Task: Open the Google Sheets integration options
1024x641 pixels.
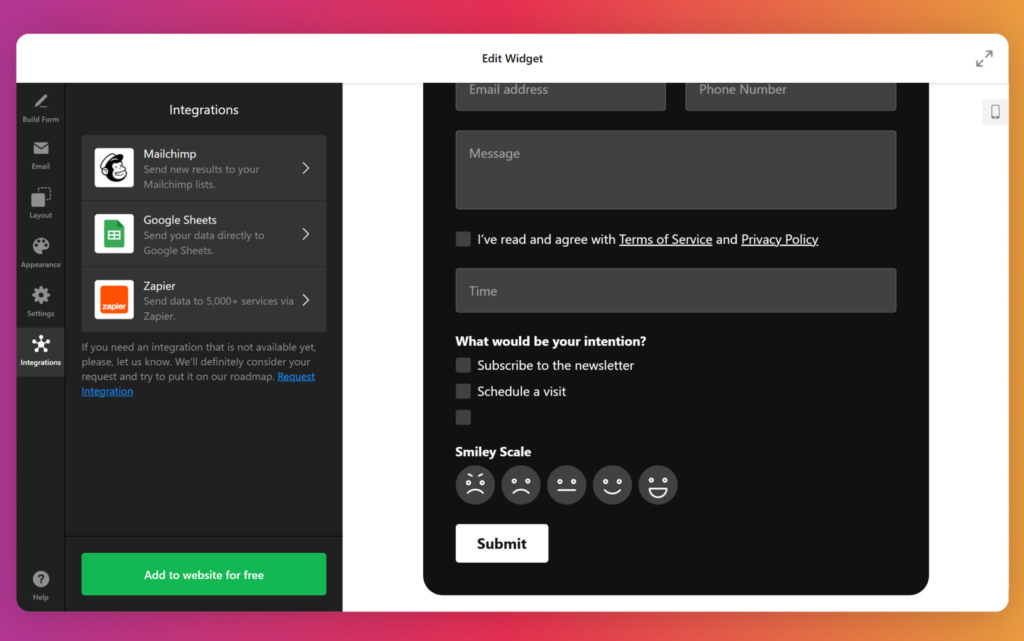Action: pos(306,233)
